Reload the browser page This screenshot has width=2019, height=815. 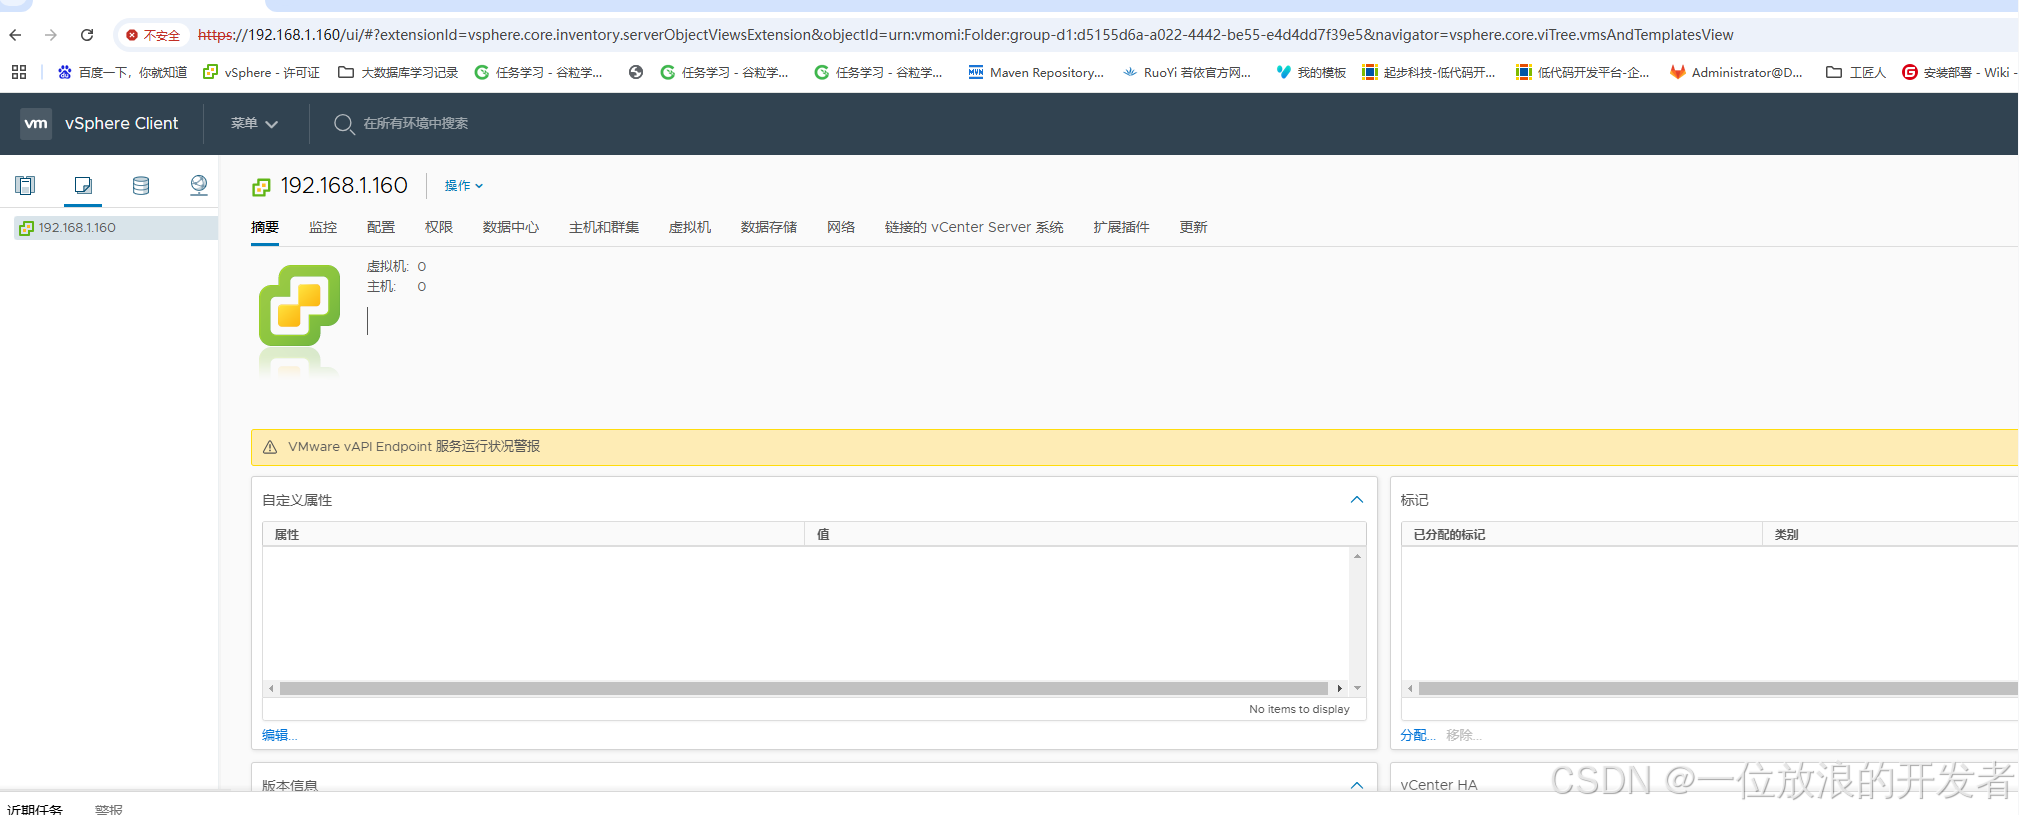tap(87, 35)
